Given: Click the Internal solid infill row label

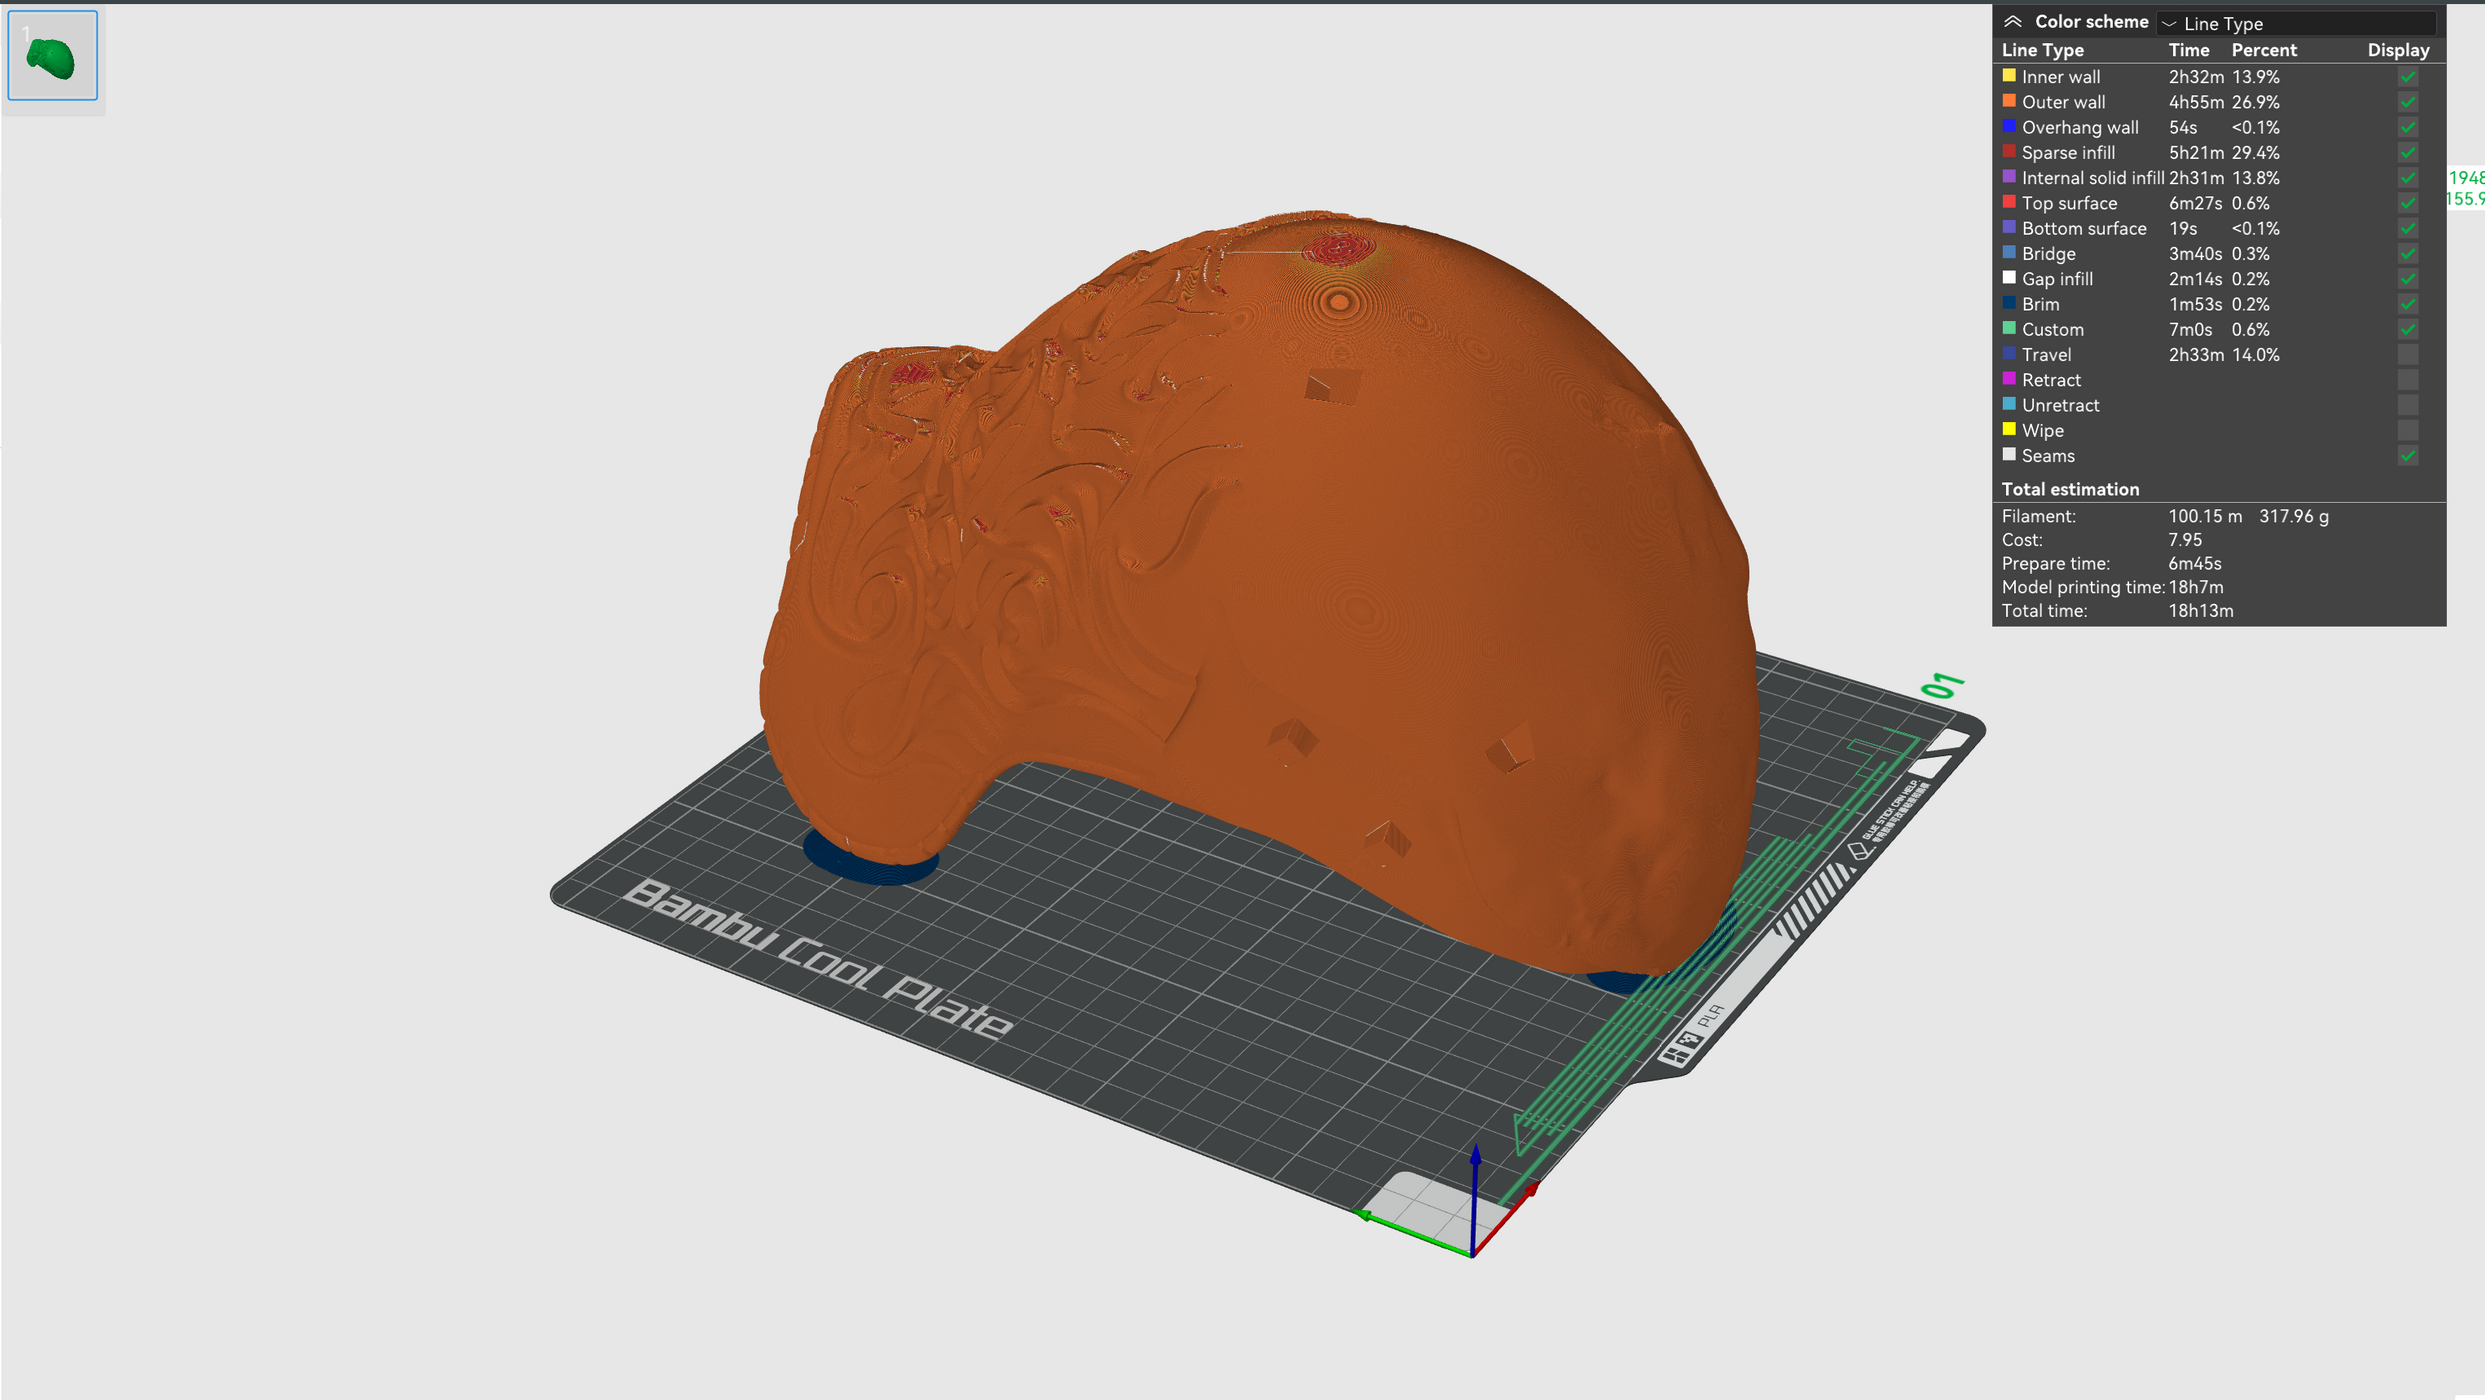Looking at the screenshot, I should tap(2092, 178).
